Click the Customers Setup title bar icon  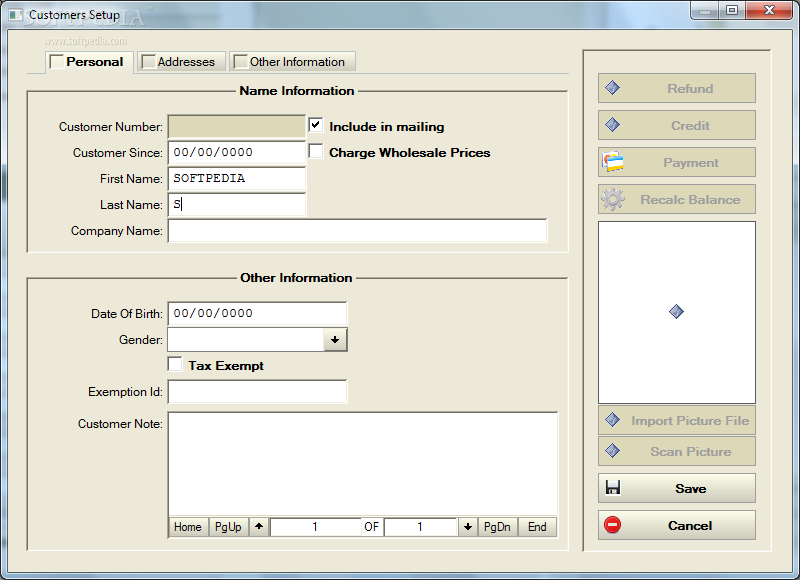(15, 14)
